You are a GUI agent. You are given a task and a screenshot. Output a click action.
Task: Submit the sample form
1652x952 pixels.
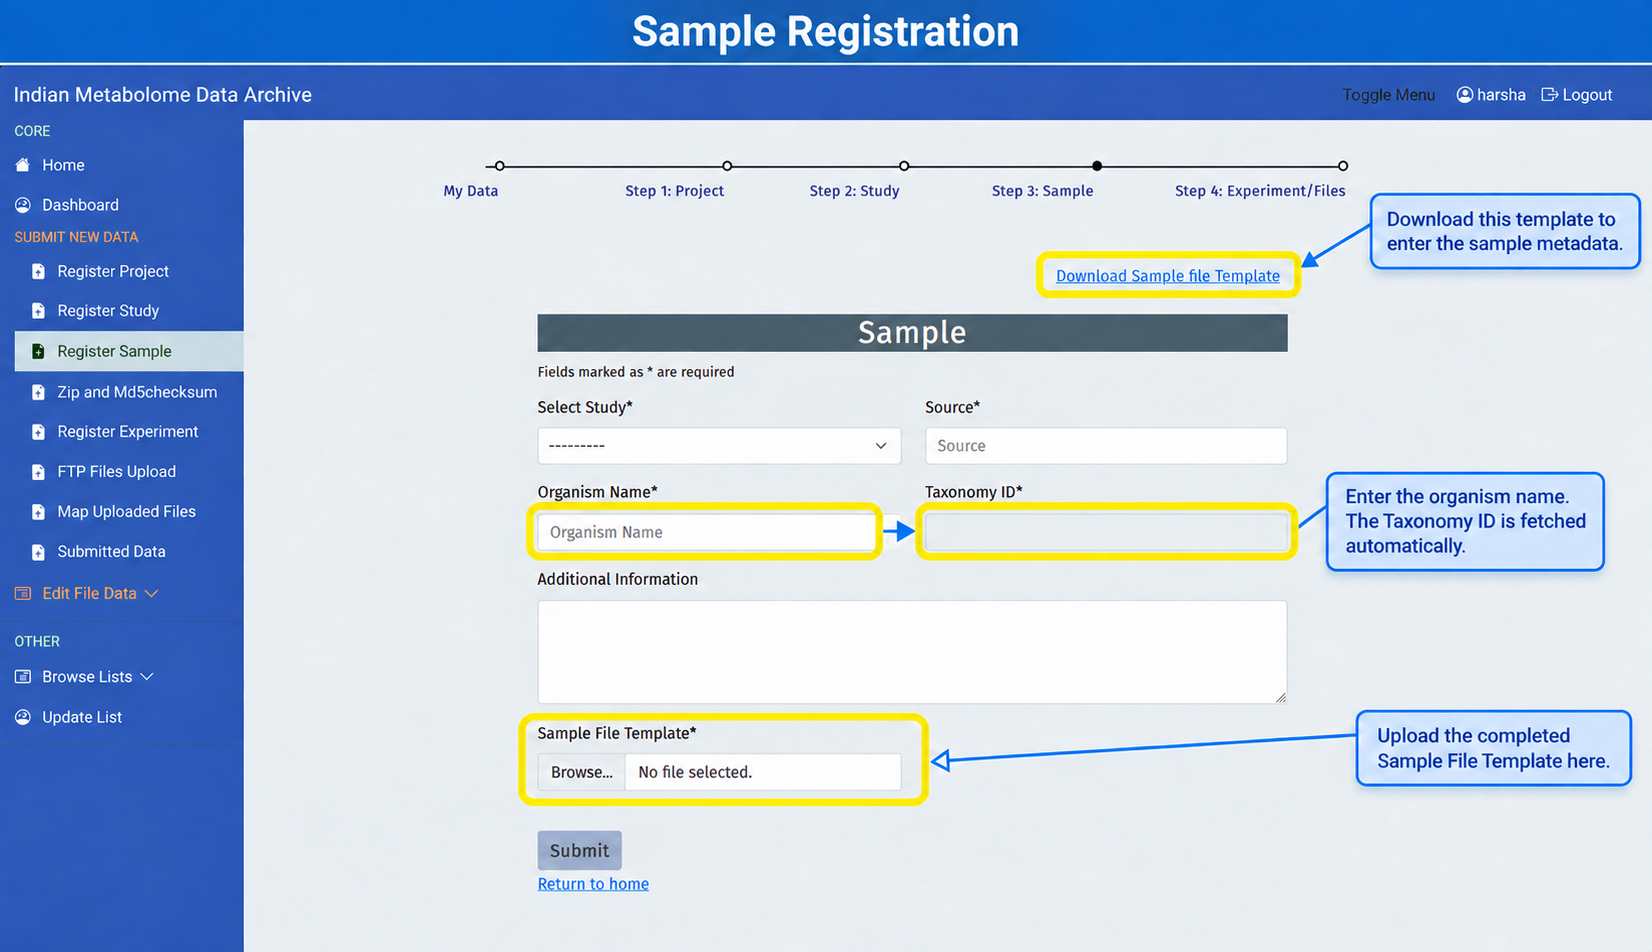click(x=579, y=851)
